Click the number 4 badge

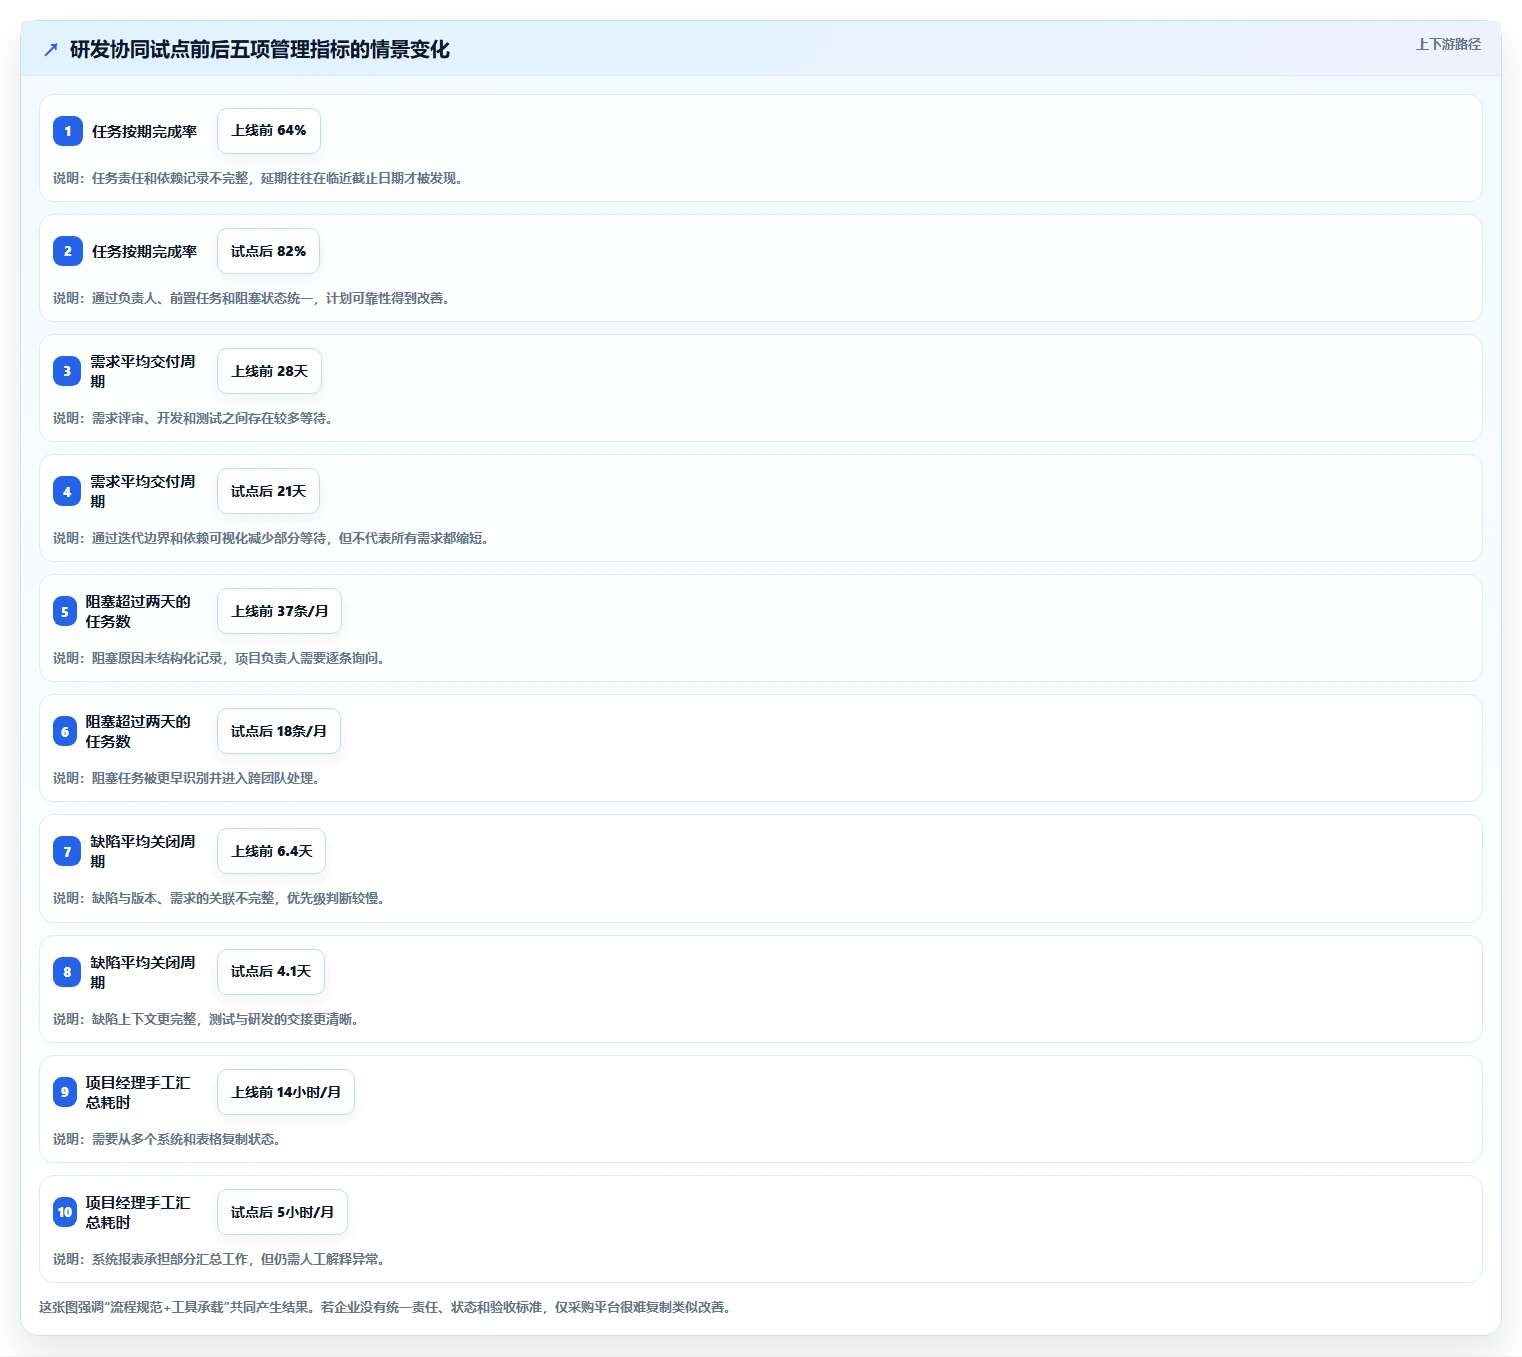point(67,491)
